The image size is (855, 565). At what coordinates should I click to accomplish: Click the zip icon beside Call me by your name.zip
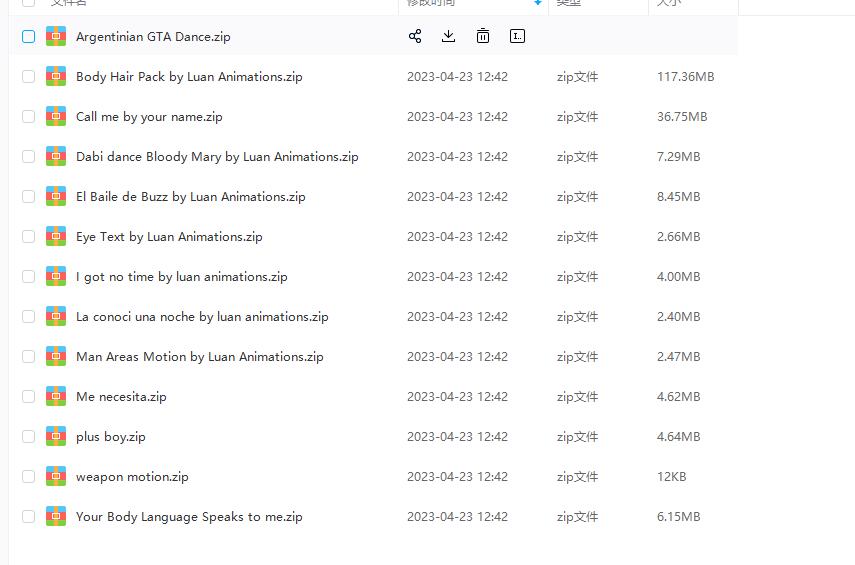(x=56, y=116)
